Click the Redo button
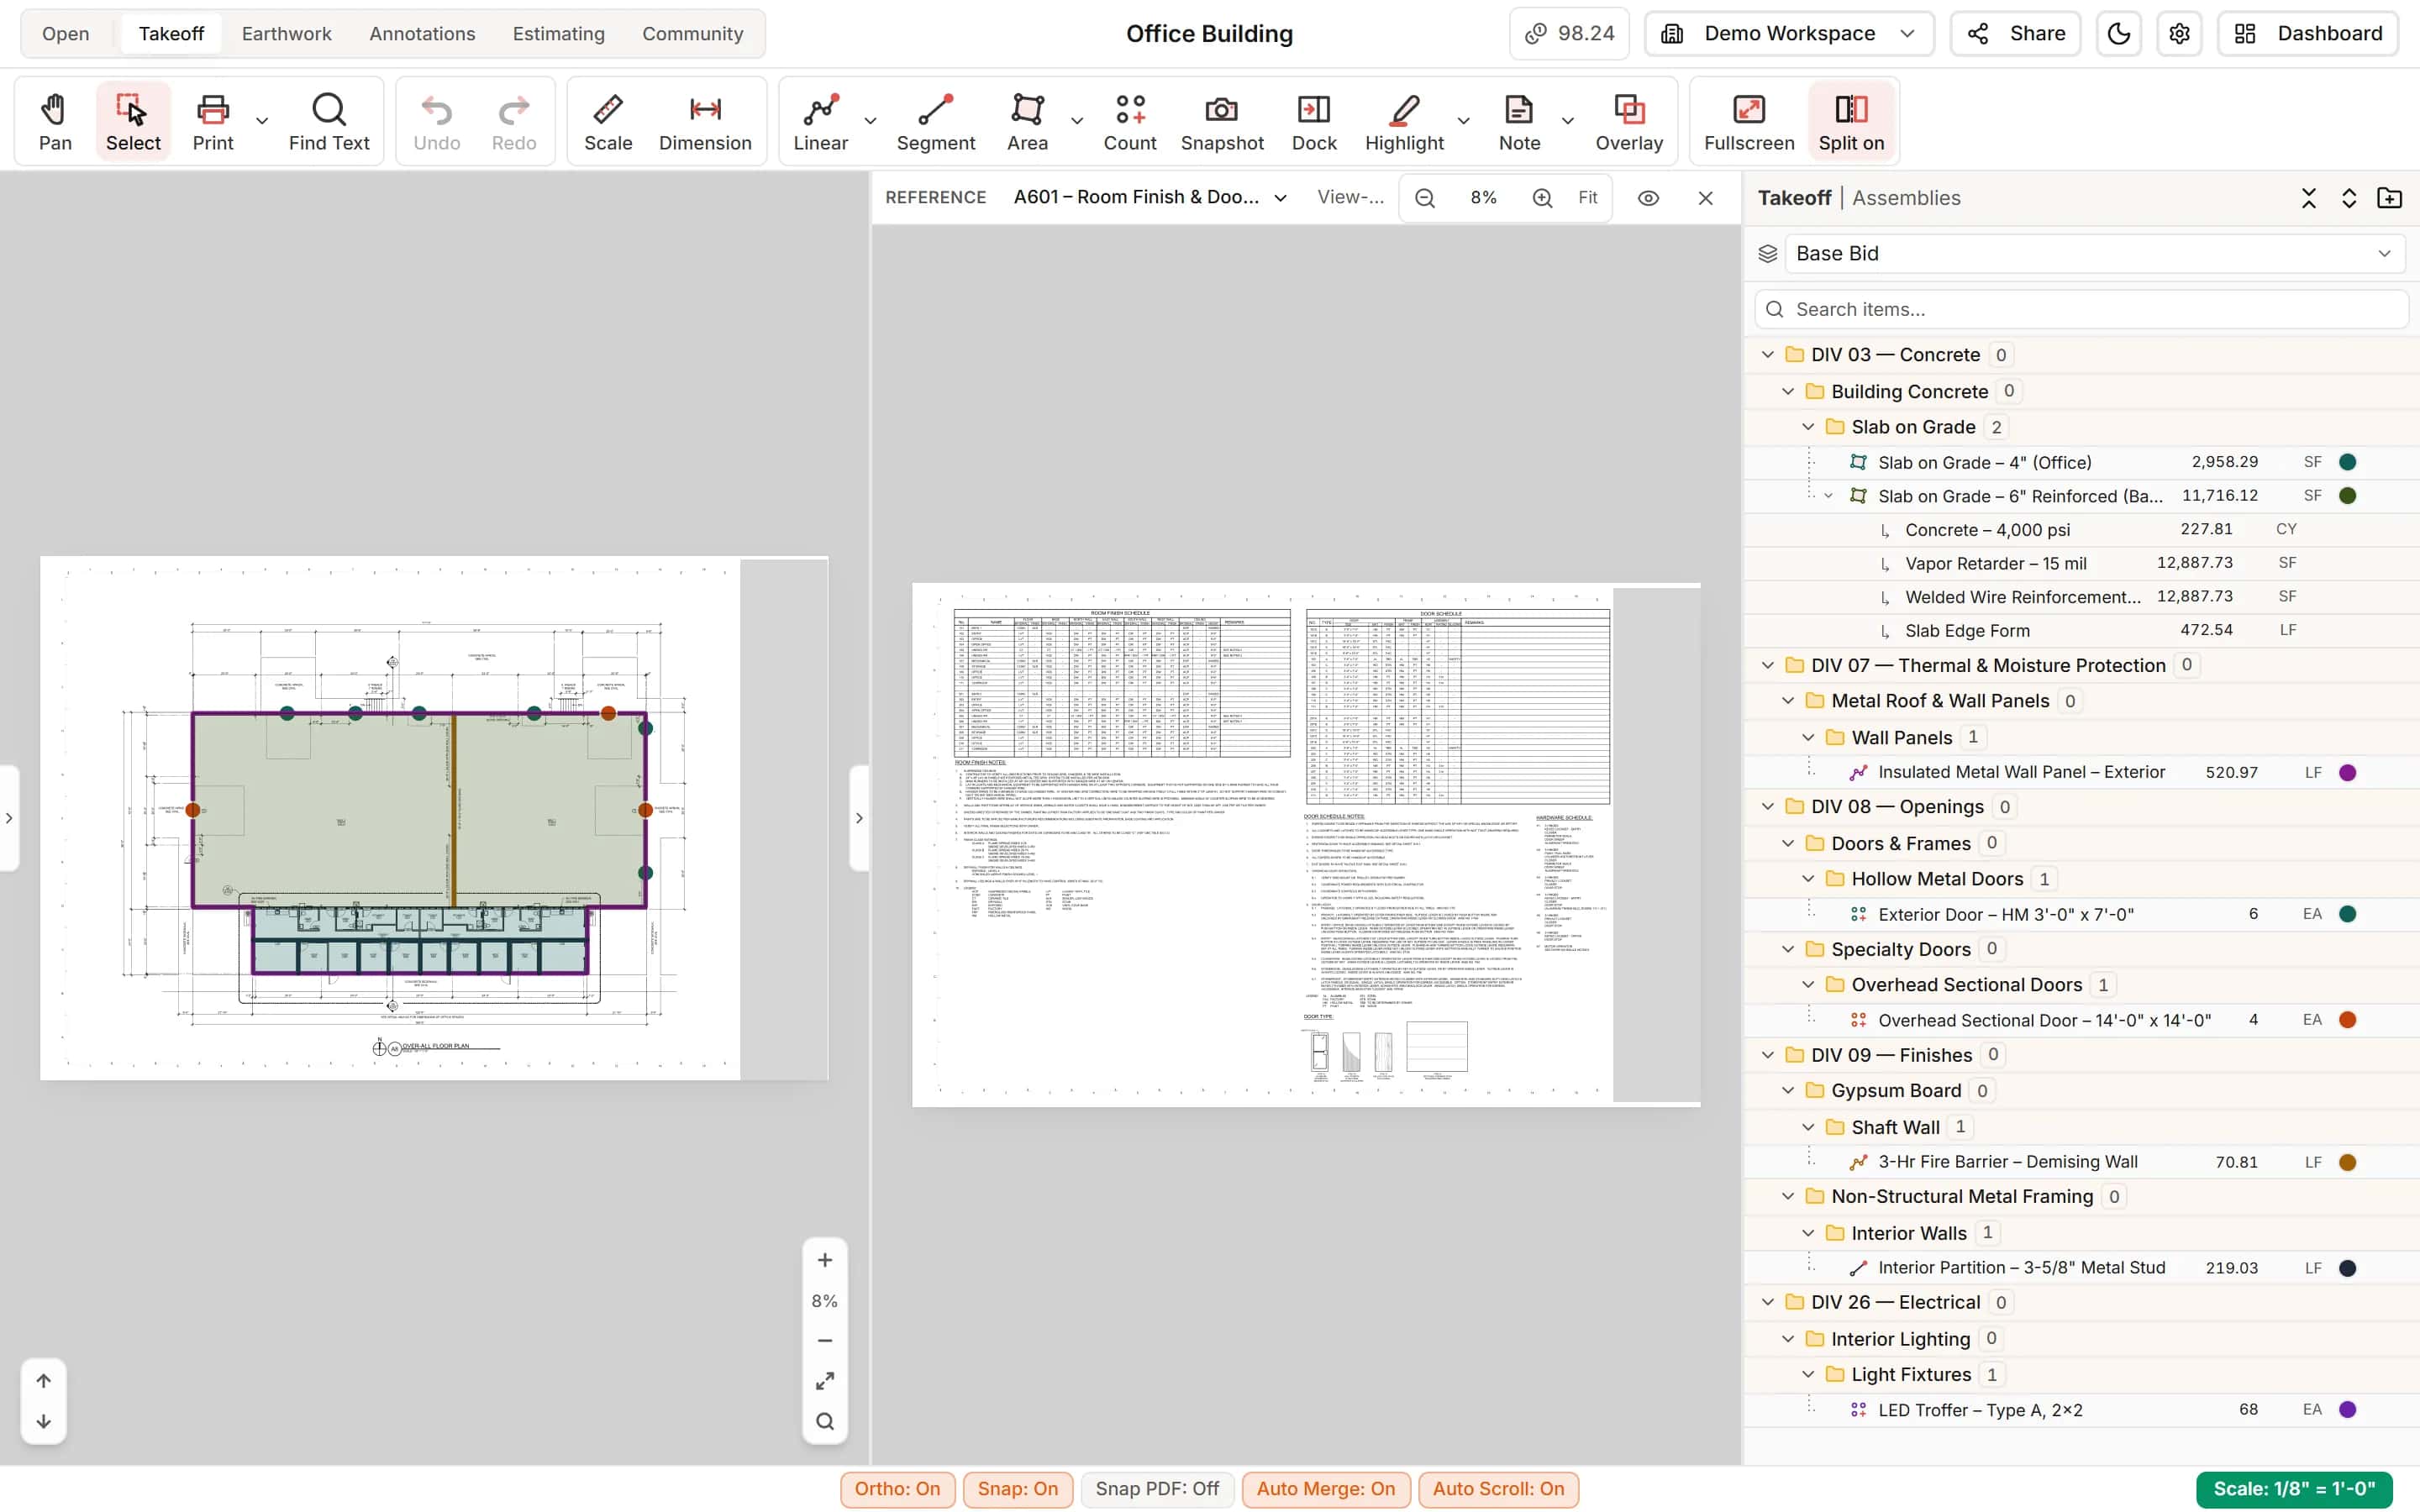The width and height of the screenshot is (2420, 1512). 514,122
